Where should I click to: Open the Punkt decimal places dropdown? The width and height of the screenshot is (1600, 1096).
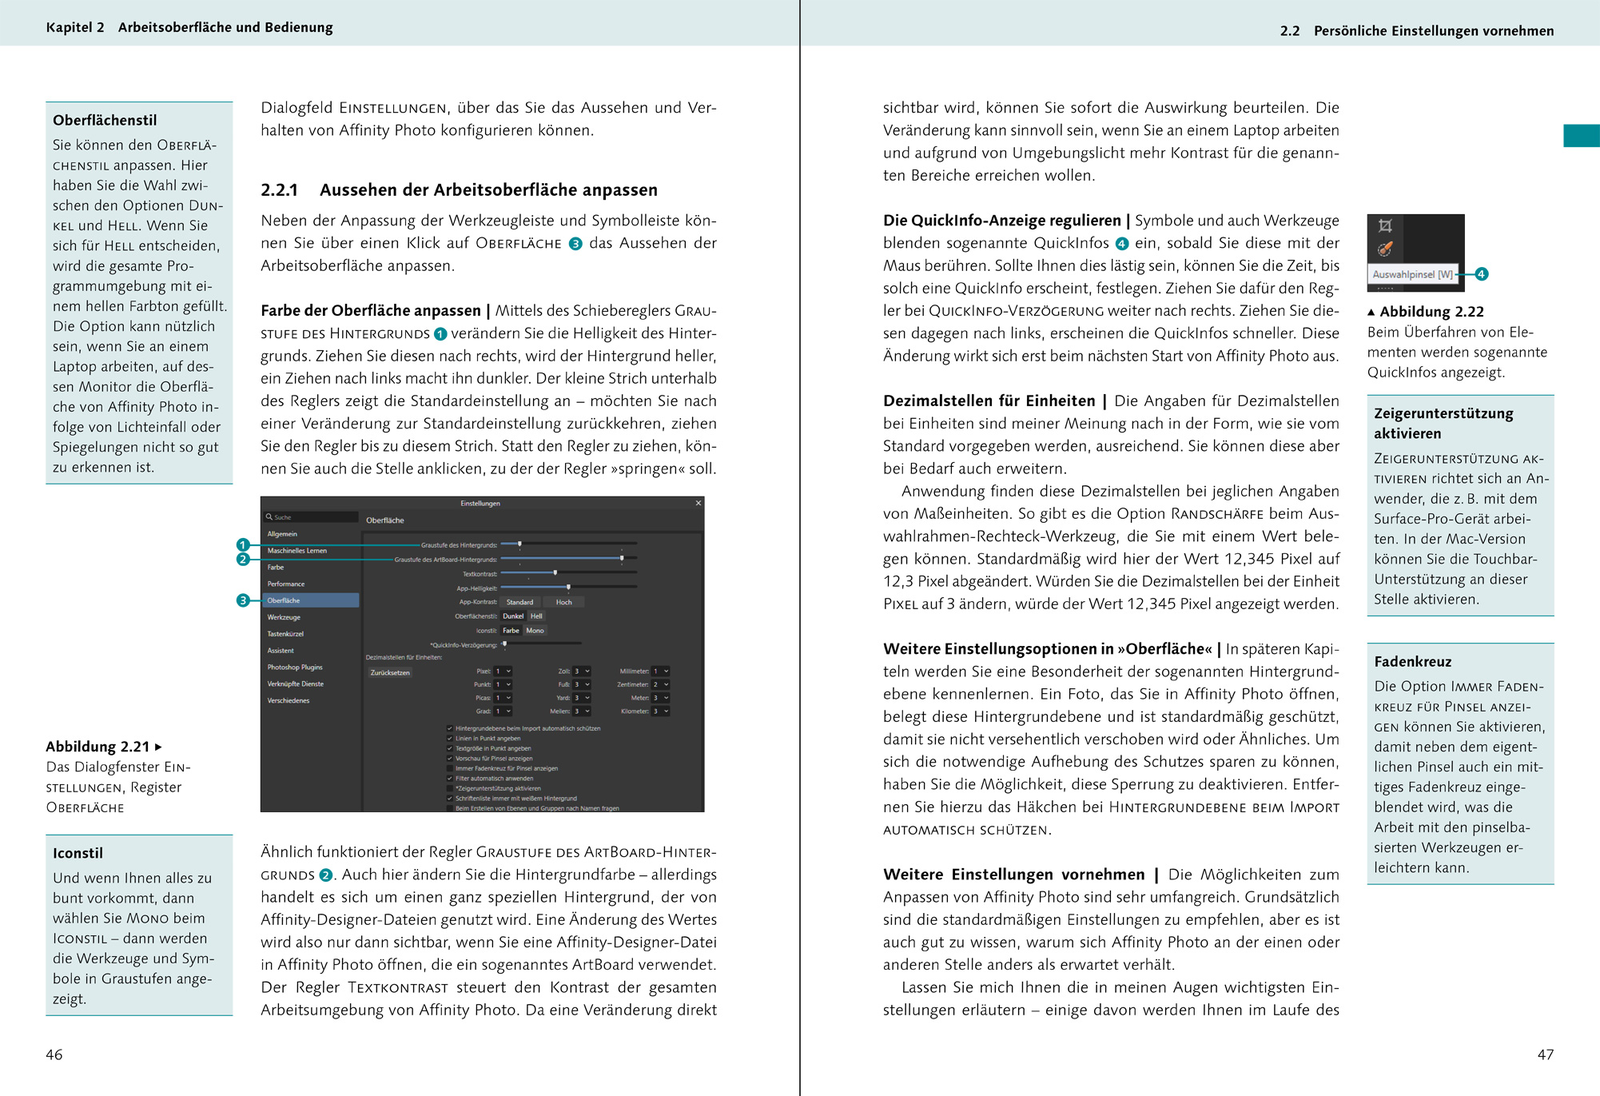coord(503,684)
